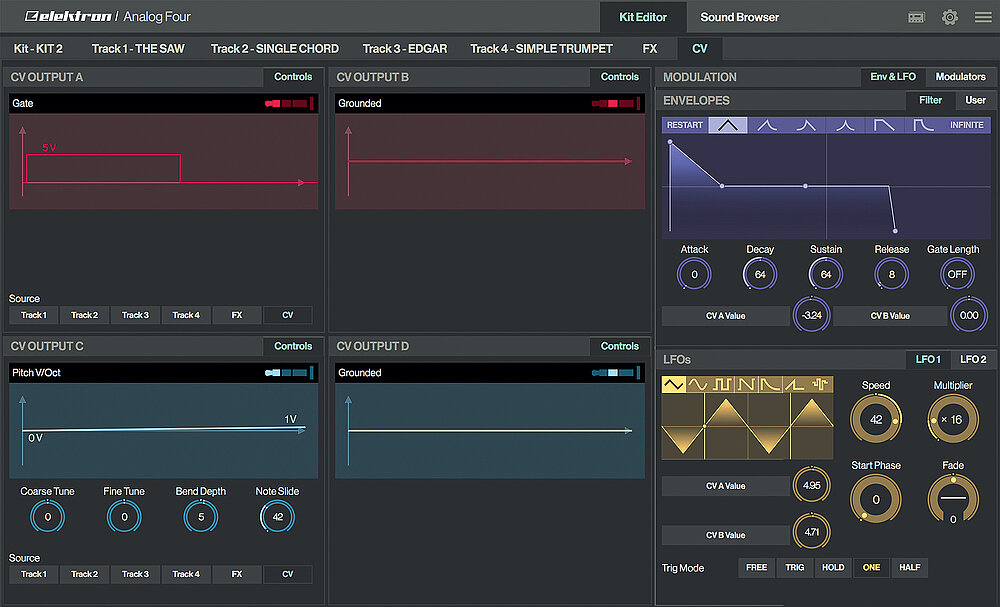Viewport: 1000px width, 607px height.
Task: Set LFO Trig Mode to HOLD
Action: [832, 568]
